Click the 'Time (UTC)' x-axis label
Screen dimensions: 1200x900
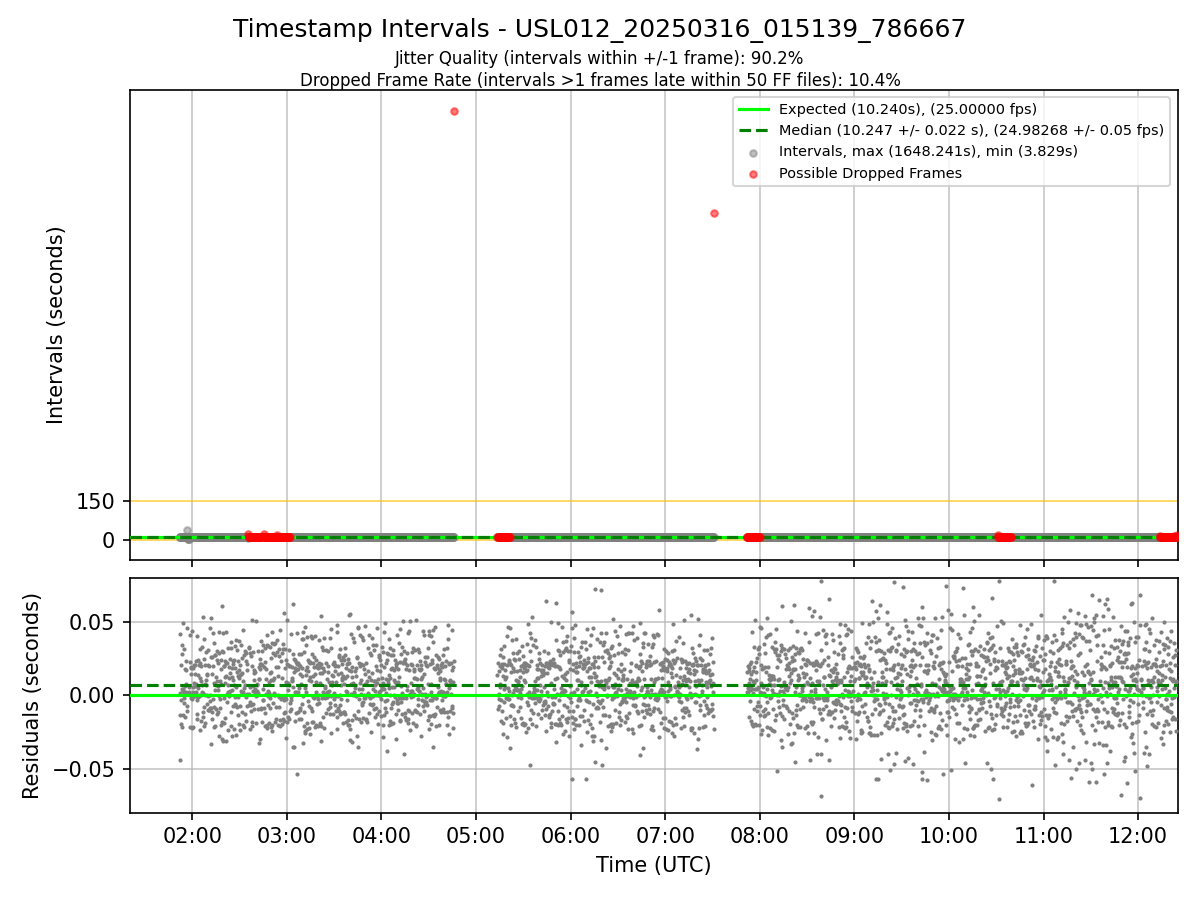[x=654, y=865]
